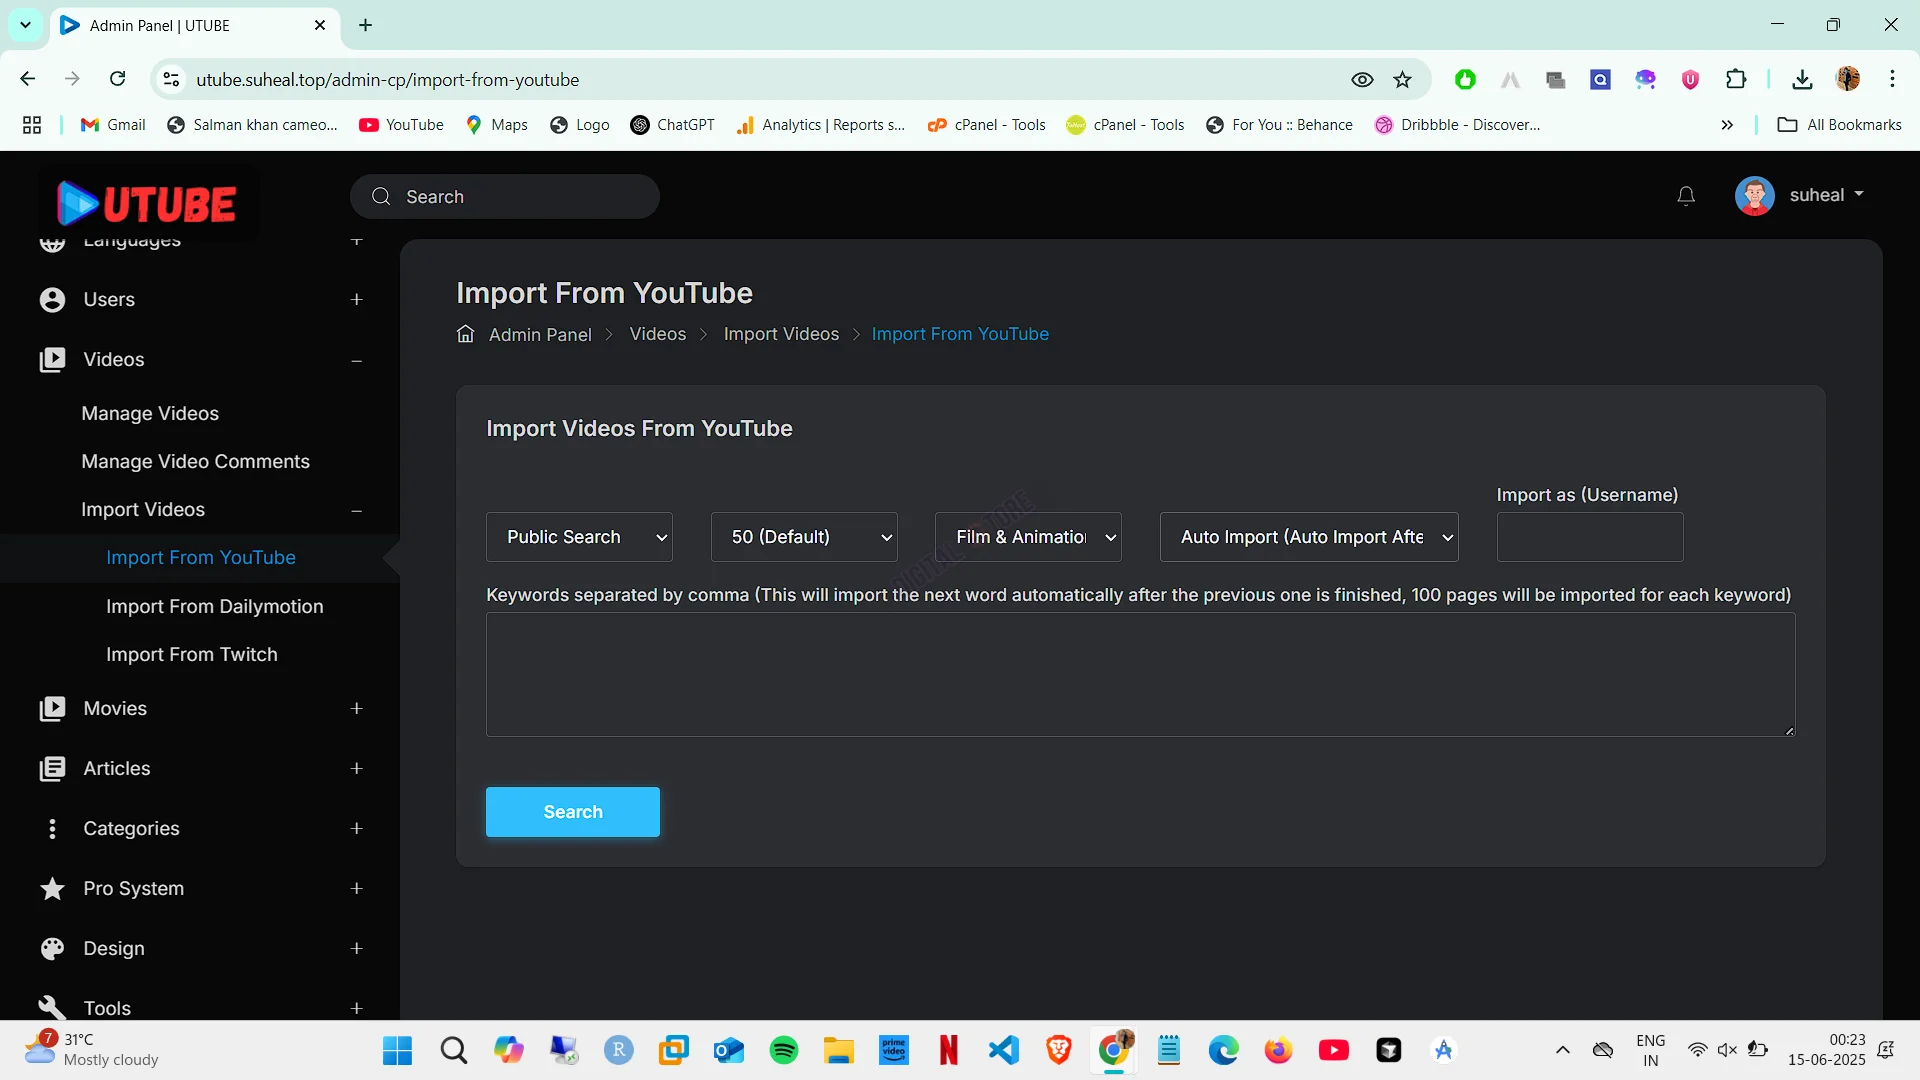Collapse the Import Videos submenu
The height and width of the screenshot is (1080, 1920).
[x=357, y=511]
